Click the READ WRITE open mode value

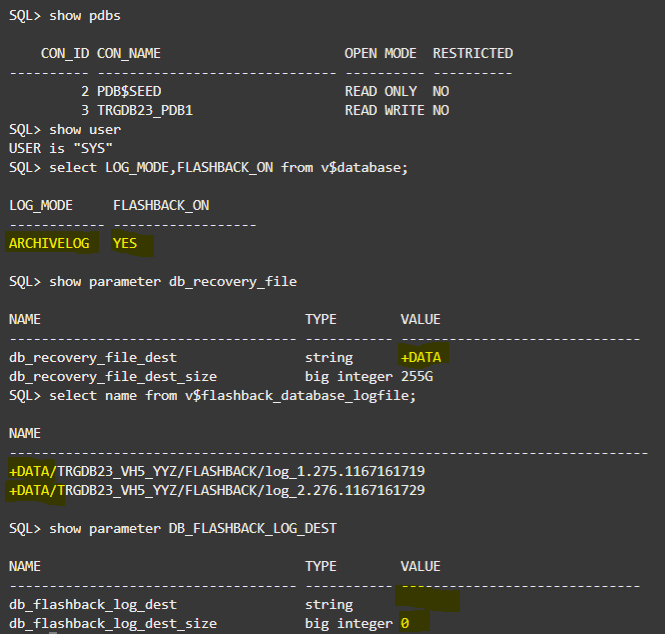385,110
